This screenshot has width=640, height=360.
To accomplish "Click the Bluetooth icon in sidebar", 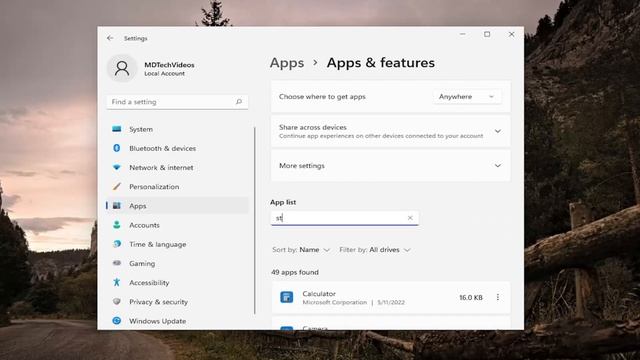I will click(x=117, y=148).
